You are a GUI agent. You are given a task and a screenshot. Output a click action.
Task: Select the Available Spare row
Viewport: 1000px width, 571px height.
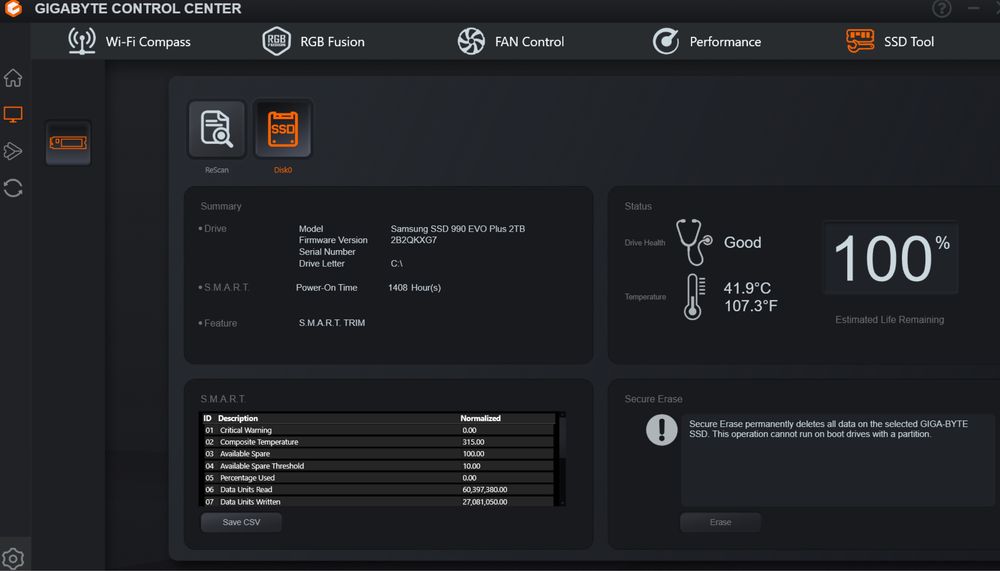point(379,454)
